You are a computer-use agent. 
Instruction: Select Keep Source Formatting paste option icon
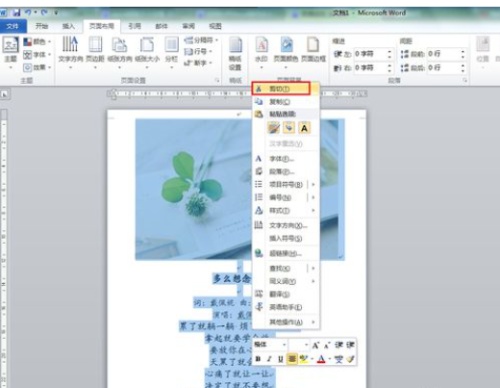(x=274, y=128)
